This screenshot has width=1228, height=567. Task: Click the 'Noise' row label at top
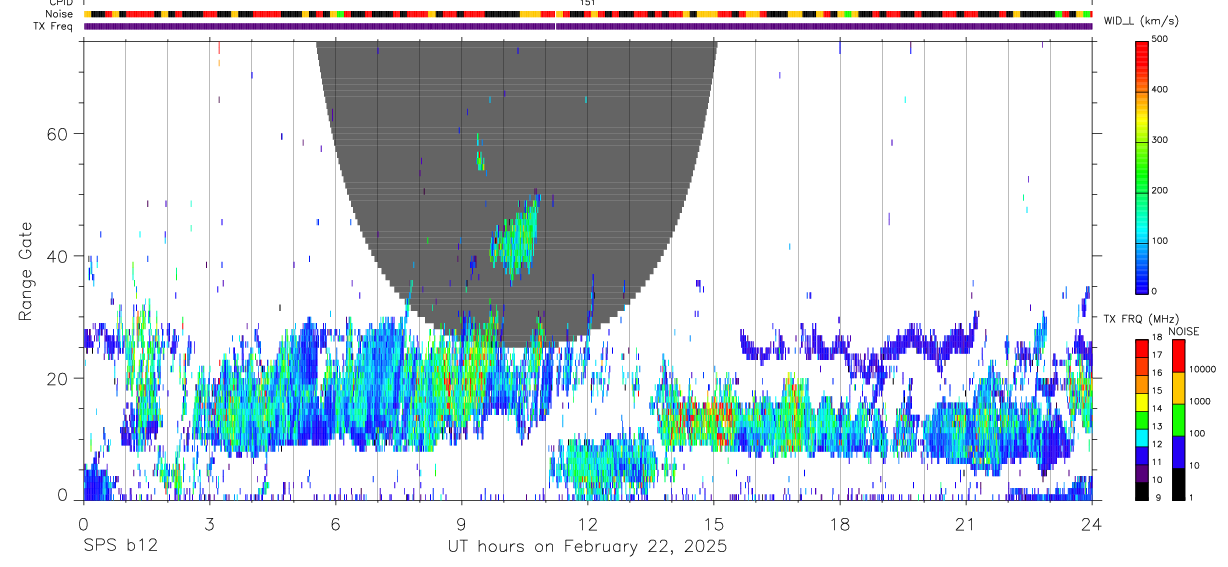coord(60,14)
